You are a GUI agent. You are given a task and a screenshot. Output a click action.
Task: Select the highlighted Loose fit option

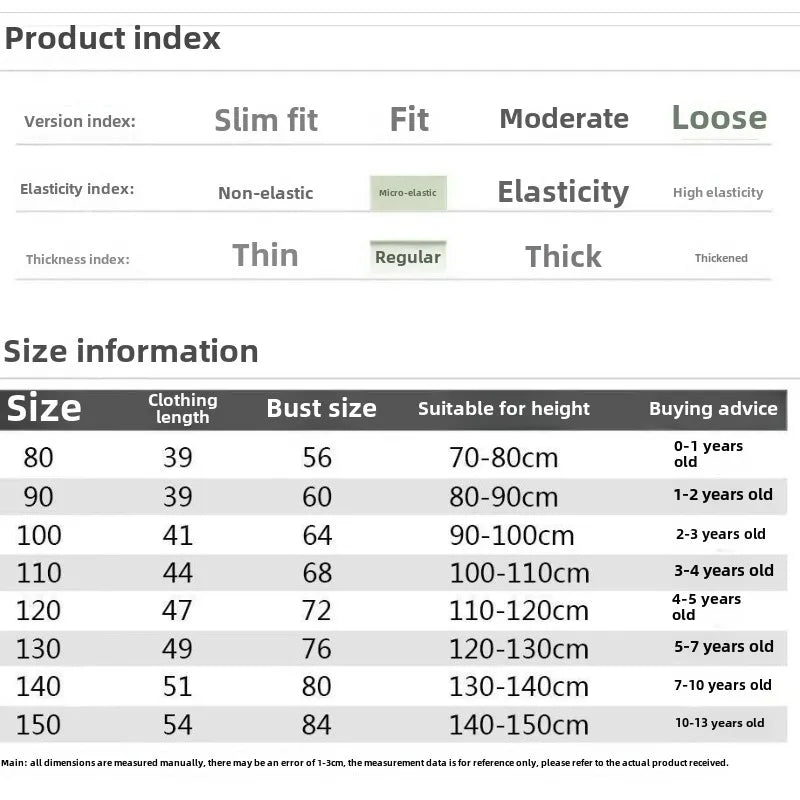(719, 118)
